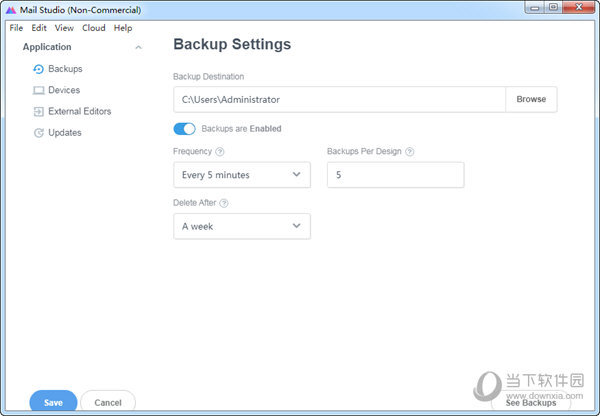Click the Cancel button
Image resolution: width=600 pixels, height=416 pixels.
click(x=108, y=402)
